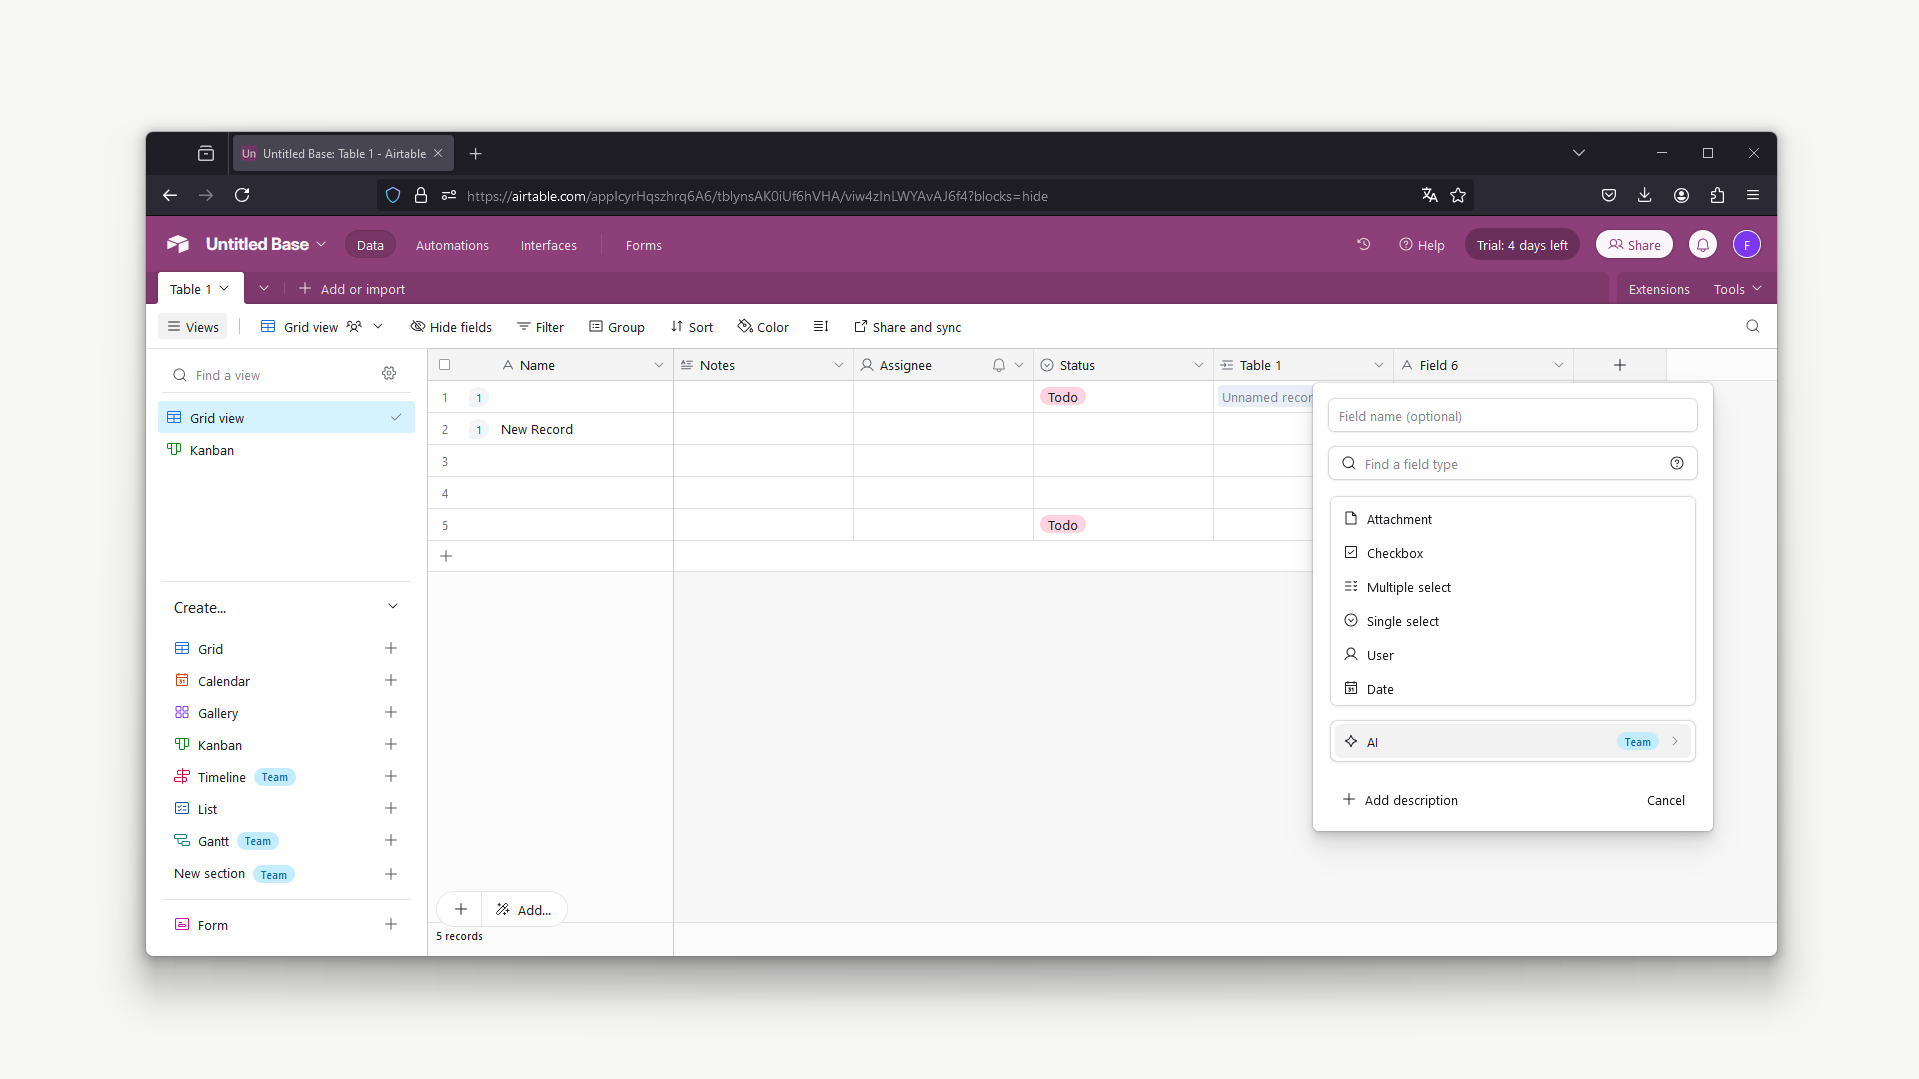
Task: Click the search magnifier in the toolbar
Action: (1752, 326)
